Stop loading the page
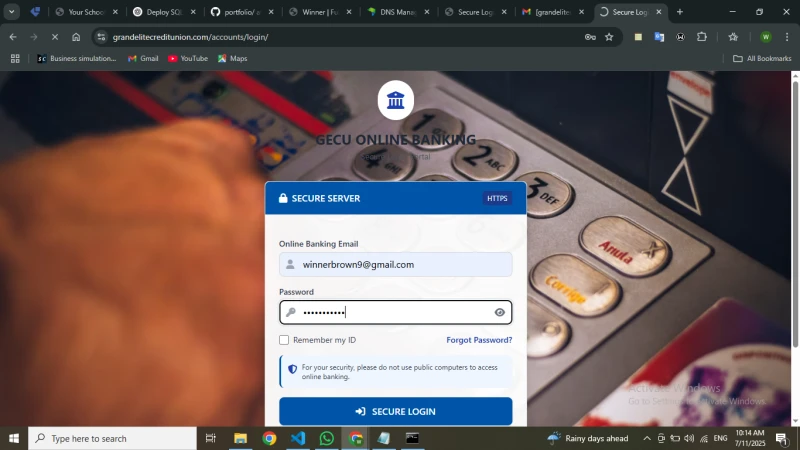 (55, 37)
